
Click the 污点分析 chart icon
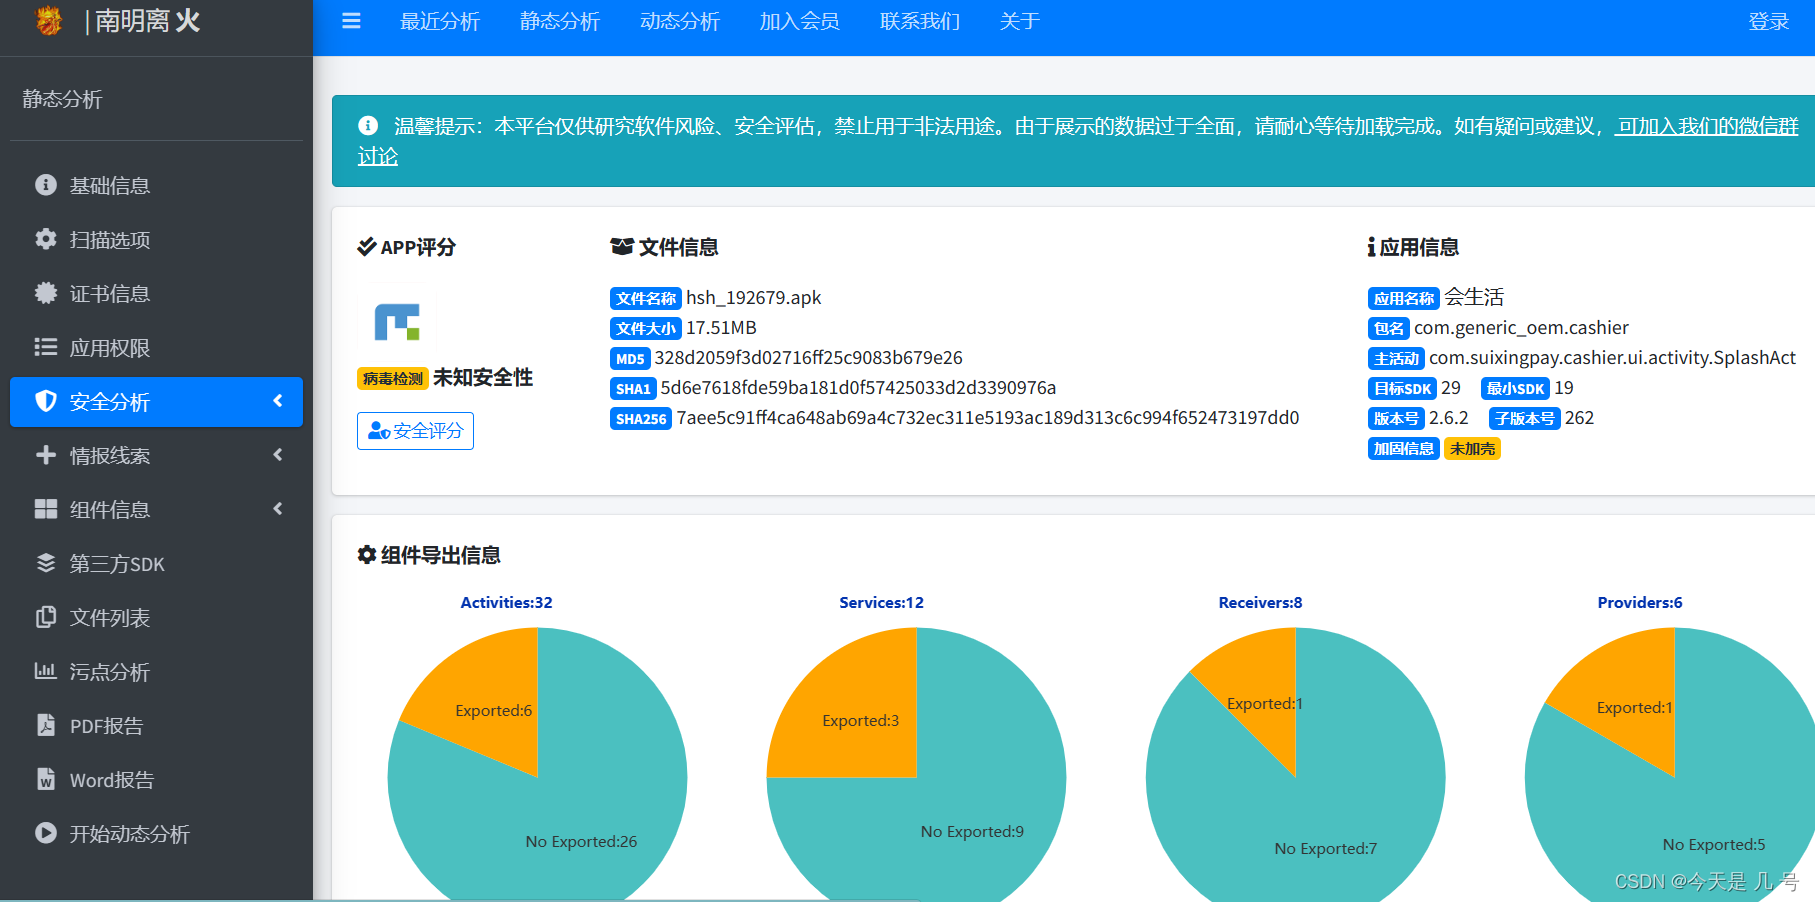(x=46, y=671)
